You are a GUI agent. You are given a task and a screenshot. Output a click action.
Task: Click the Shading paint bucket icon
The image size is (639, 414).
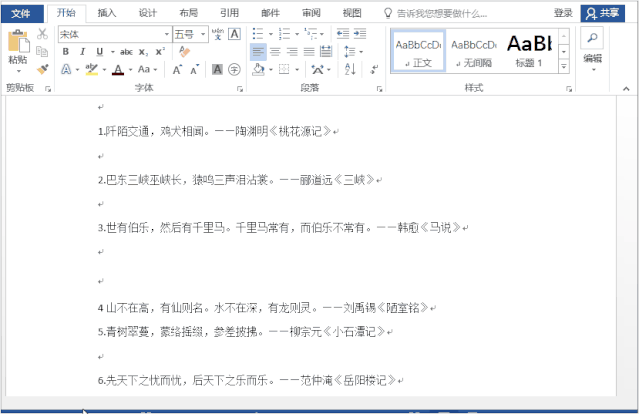click(x=258, y=70)
